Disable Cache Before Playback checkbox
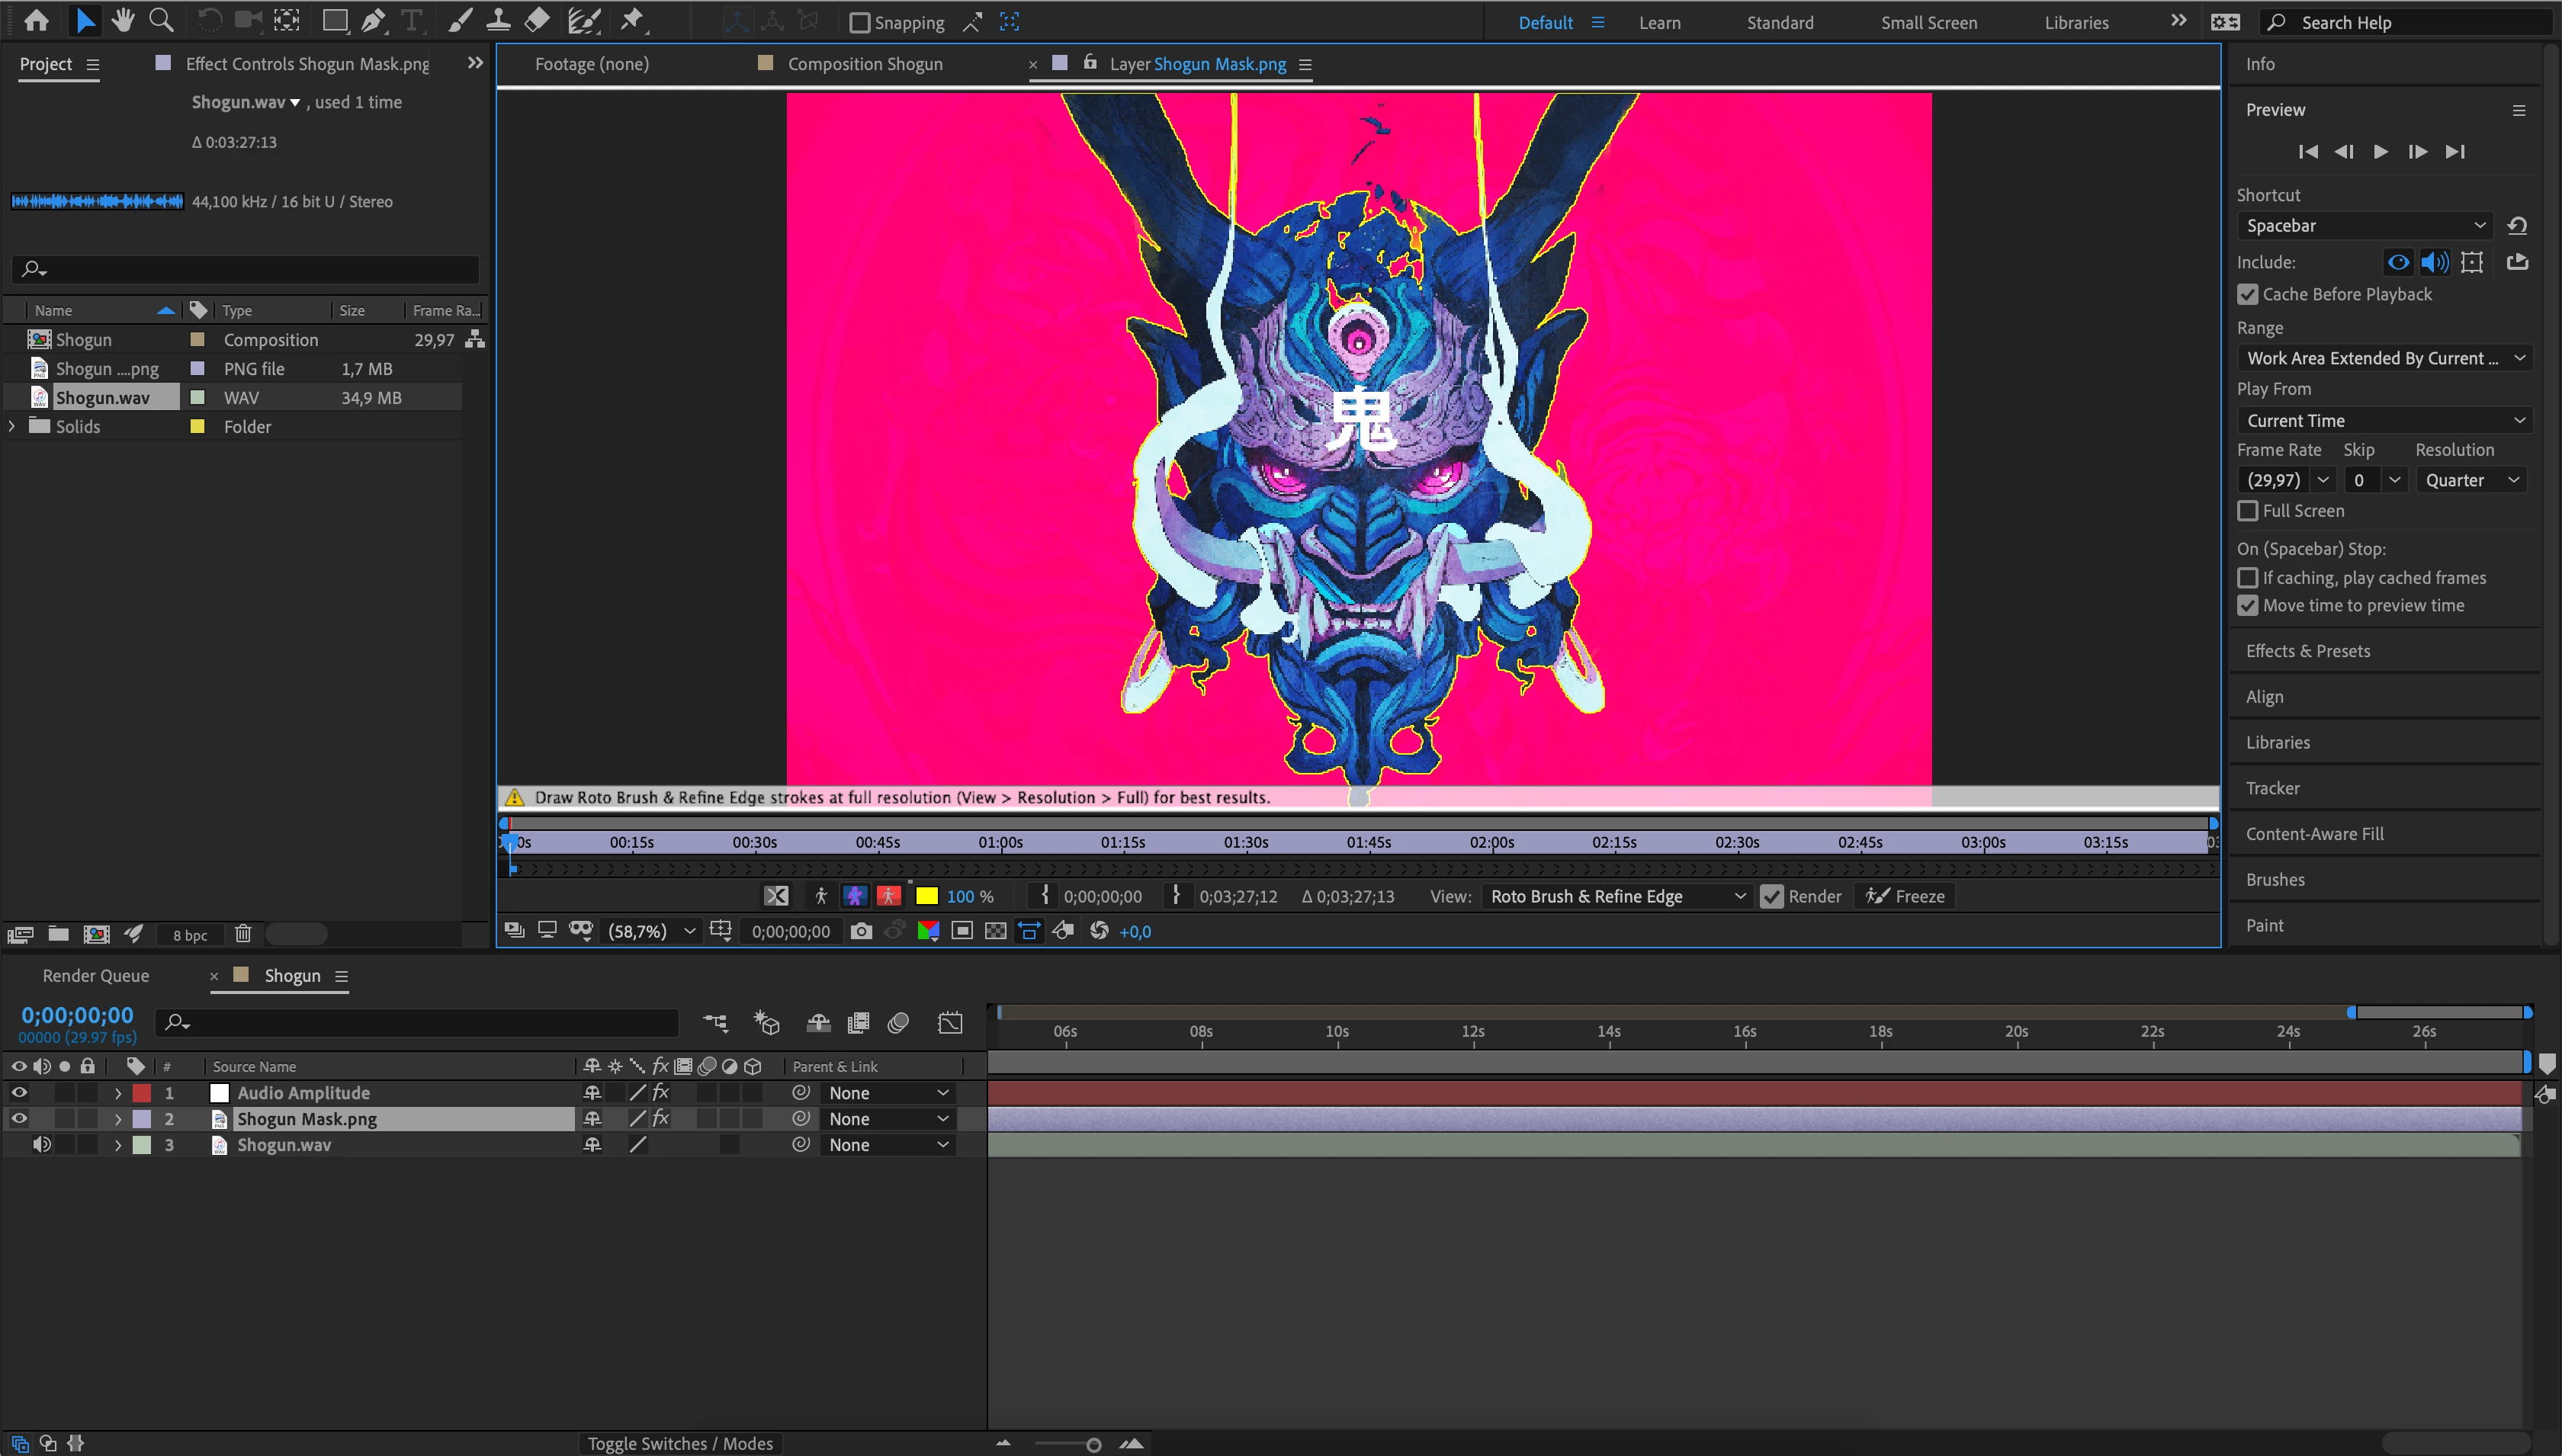This screenshot has height=1456, width=2562. pyautogui.click(x=2248, y=294)
